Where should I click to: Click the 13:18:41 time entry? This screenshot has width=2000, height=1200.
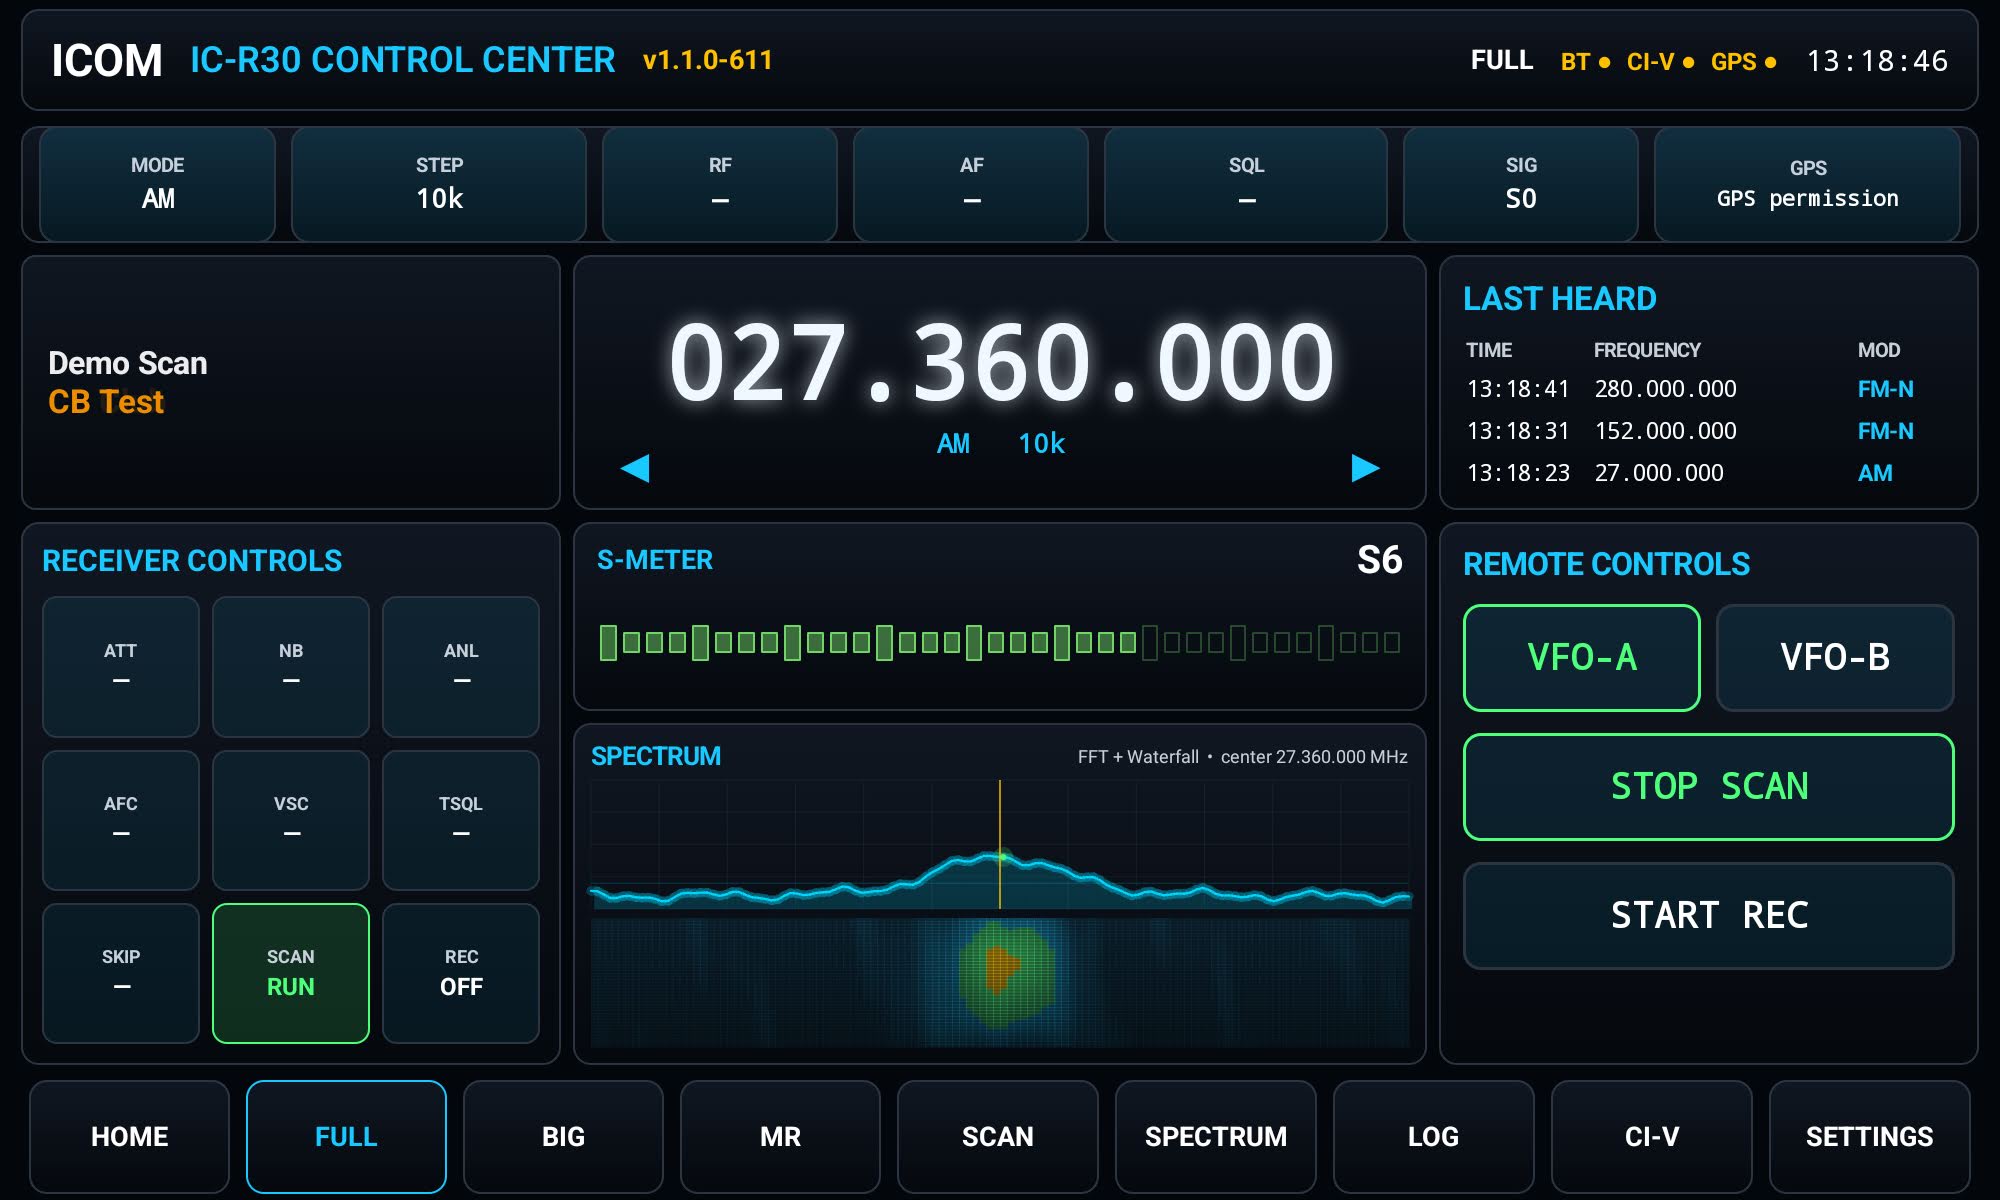pos(1518,389)
